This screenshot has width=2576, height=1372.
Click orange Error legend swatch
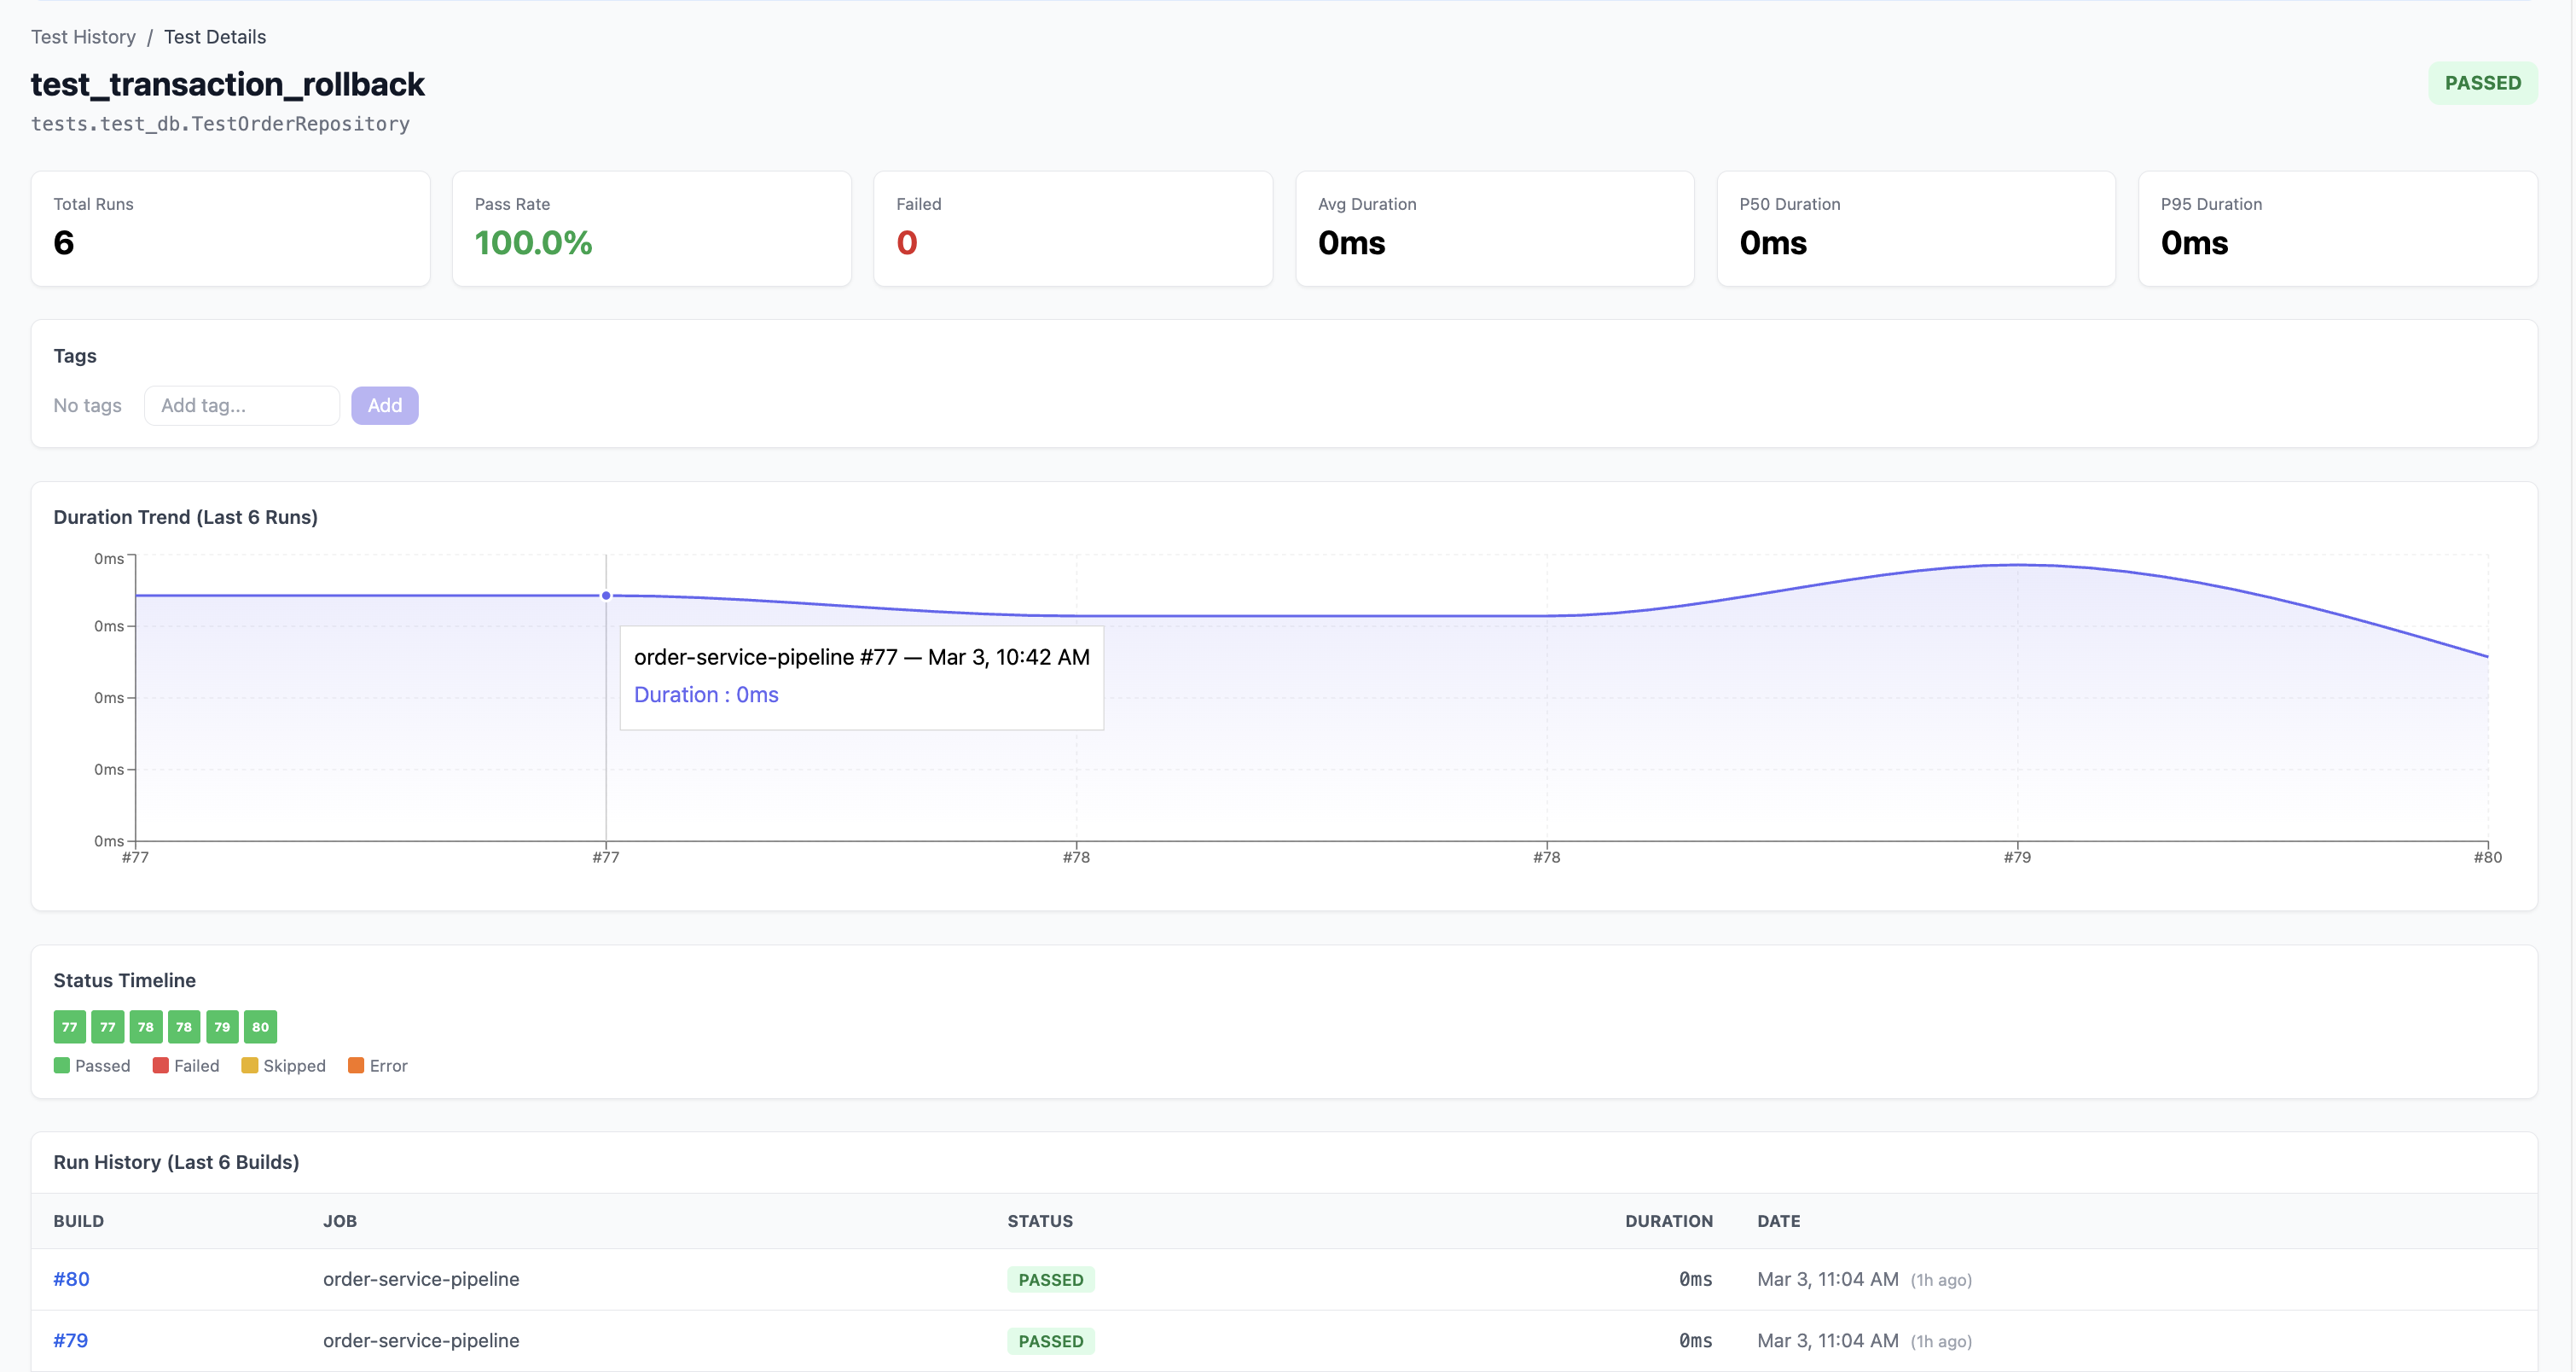point(356,1066)
